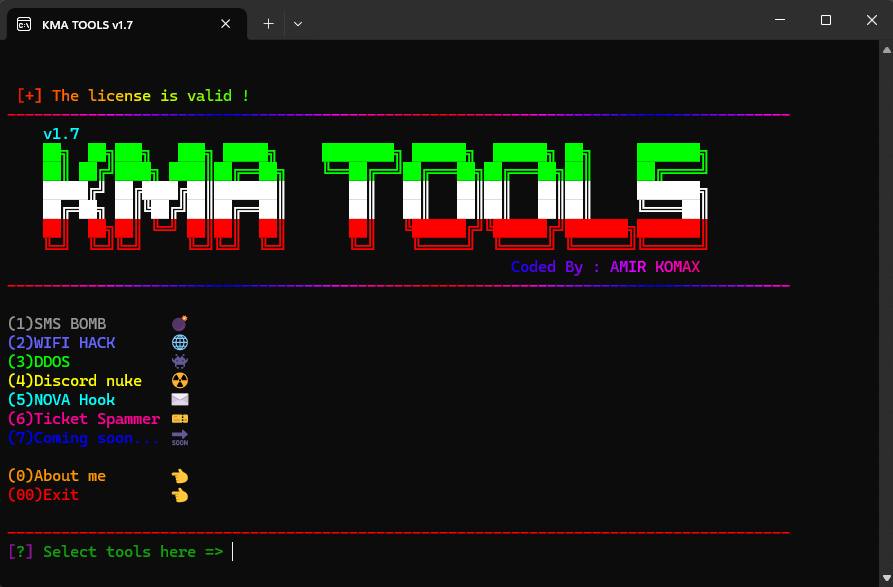Close the KMA TOOLS v1.7 tab

click(226, 23)
